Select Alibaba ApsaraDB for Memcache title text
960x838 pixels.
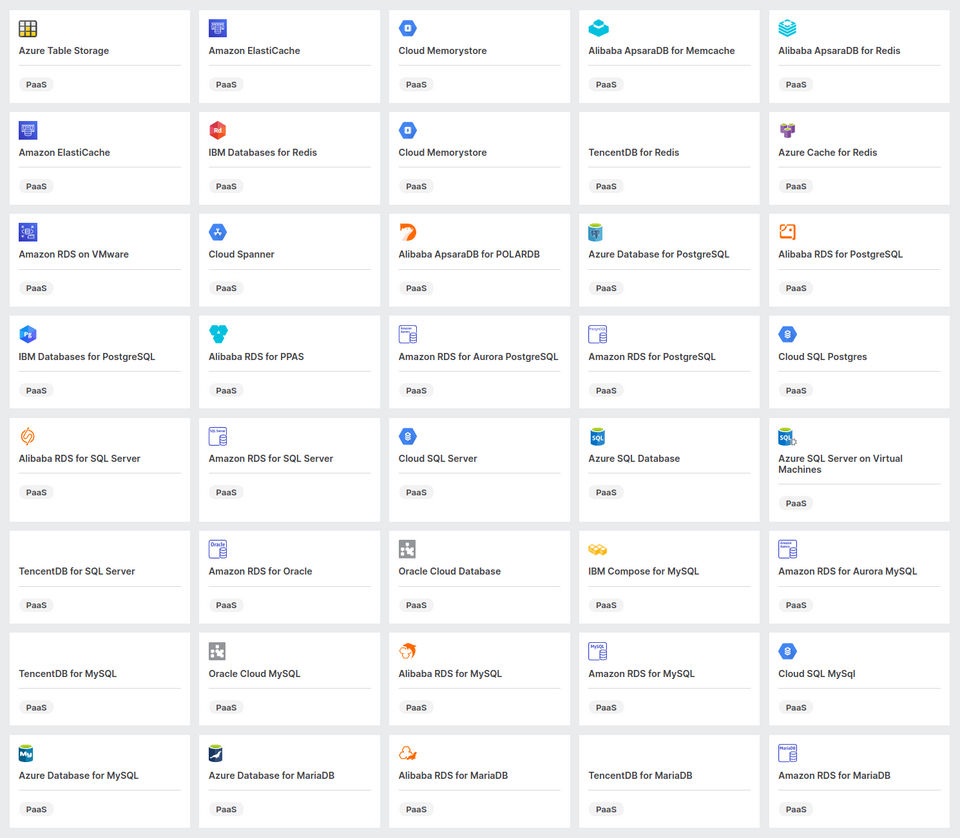pos(662,51)
